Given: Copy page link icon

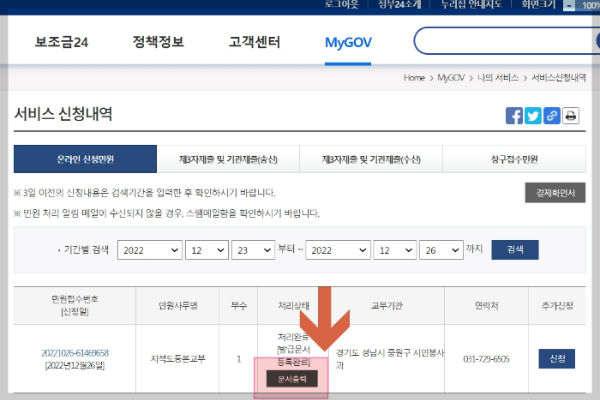Looking at the screenshot, I should (x=551, y=116).
